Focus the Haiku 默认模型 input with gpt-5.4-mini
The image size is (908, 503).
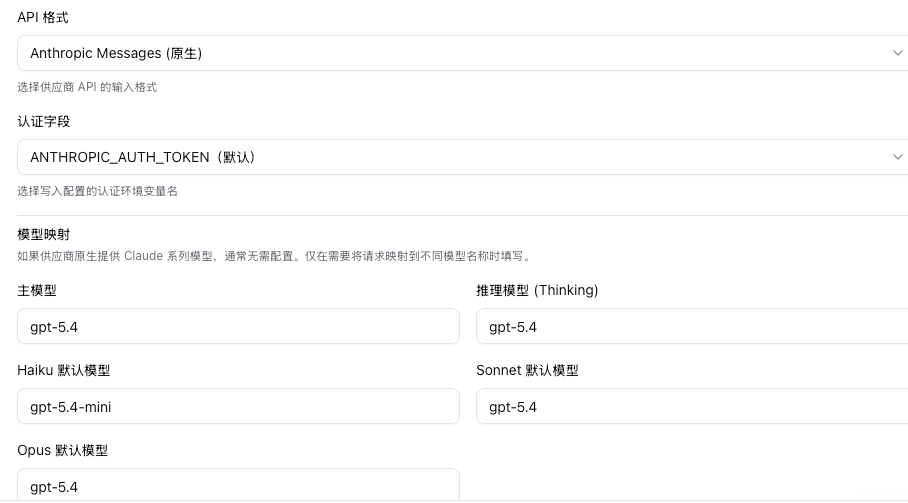pos(239,406)
